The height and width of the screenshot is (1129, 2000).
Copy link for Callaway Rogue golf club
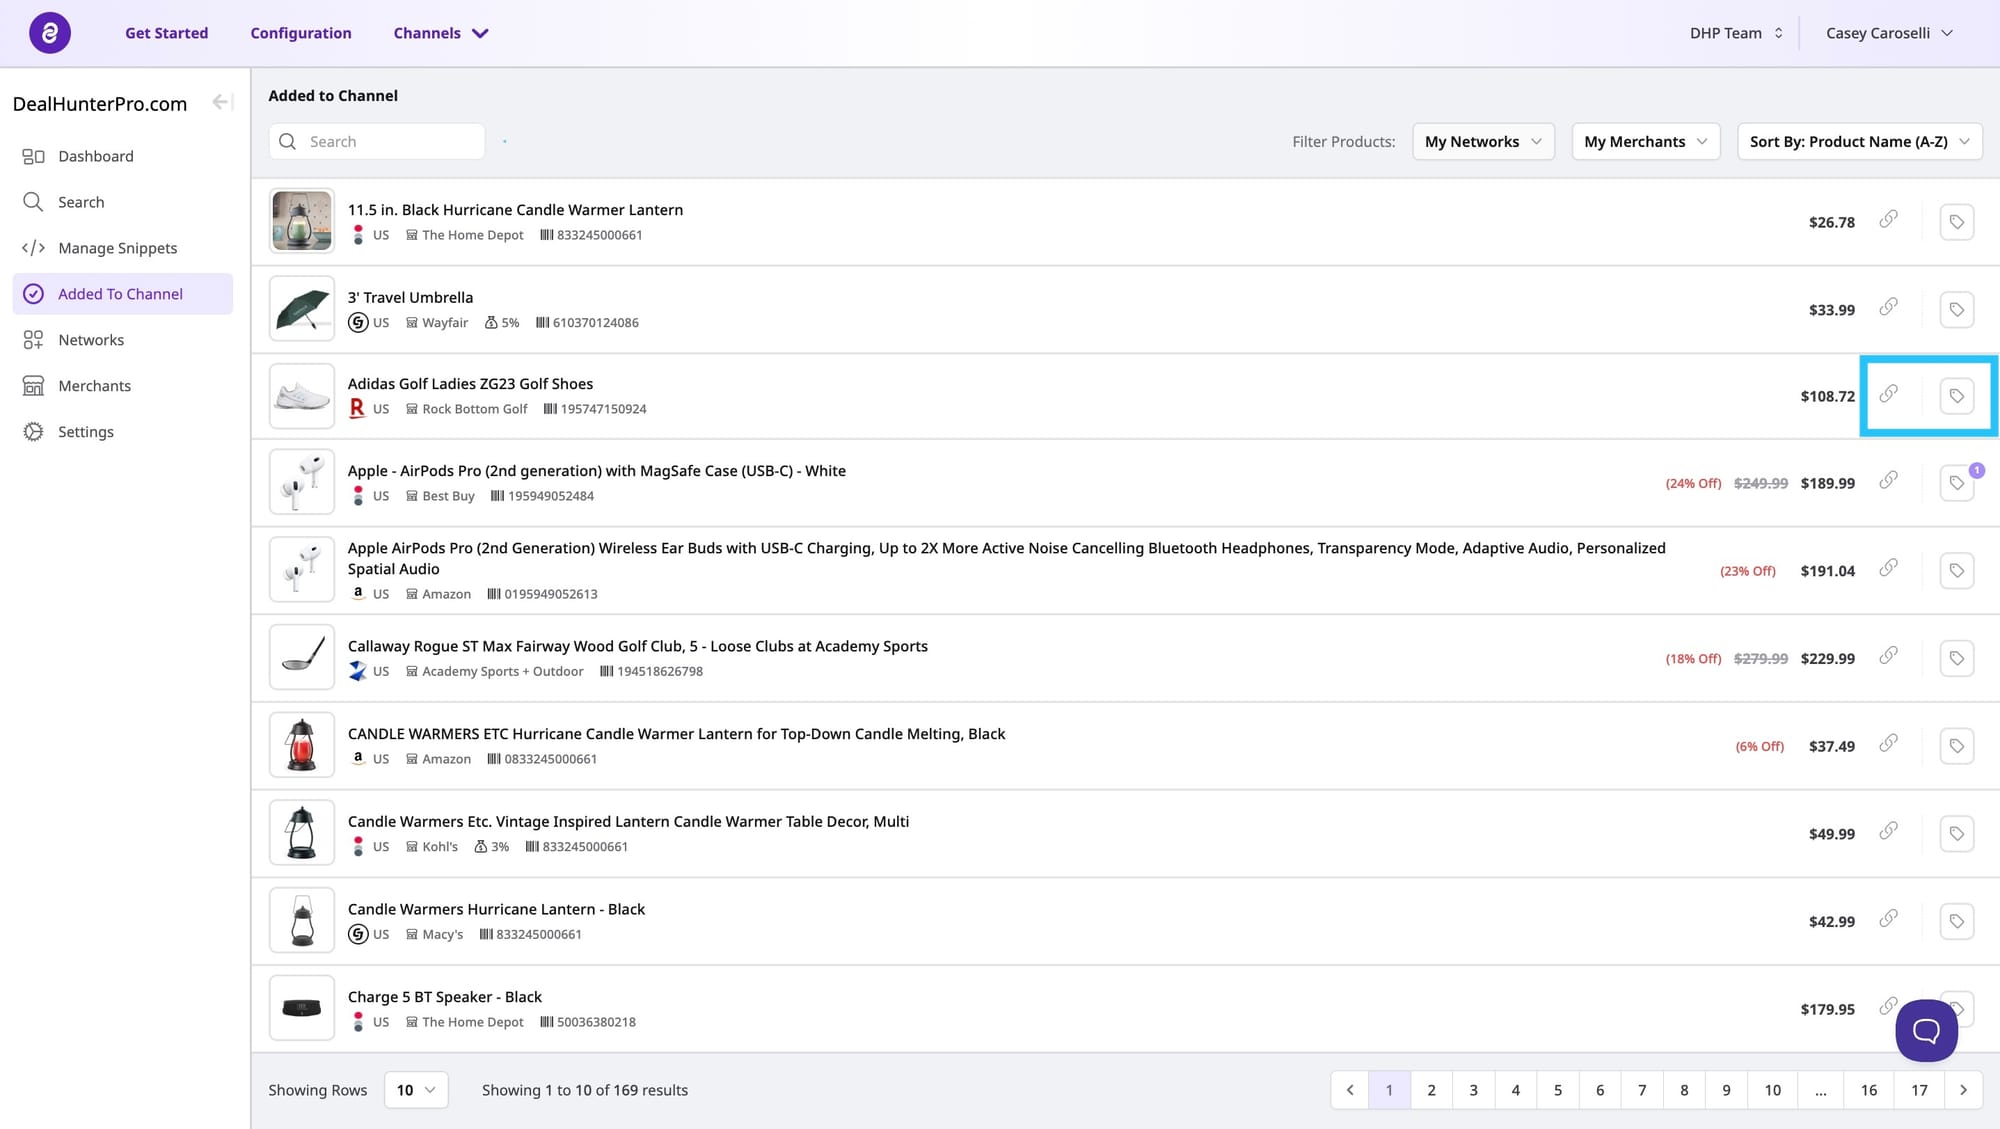click(1888, 656)
